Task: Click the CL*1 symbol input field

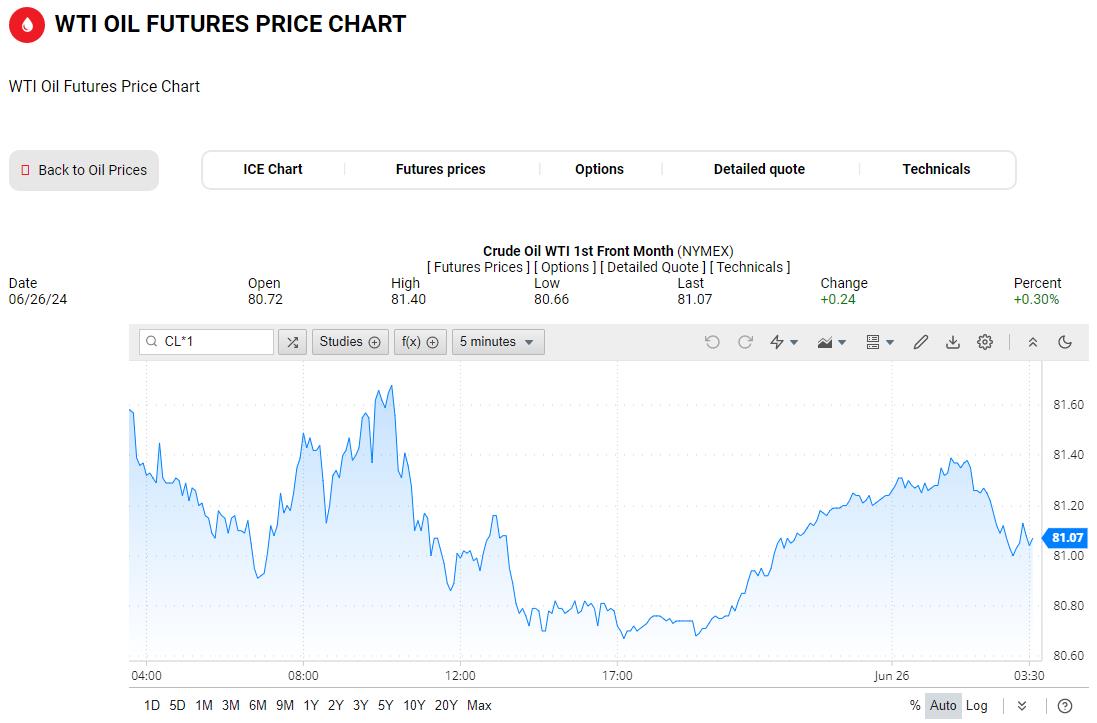Action: click(x=206, y=342)
